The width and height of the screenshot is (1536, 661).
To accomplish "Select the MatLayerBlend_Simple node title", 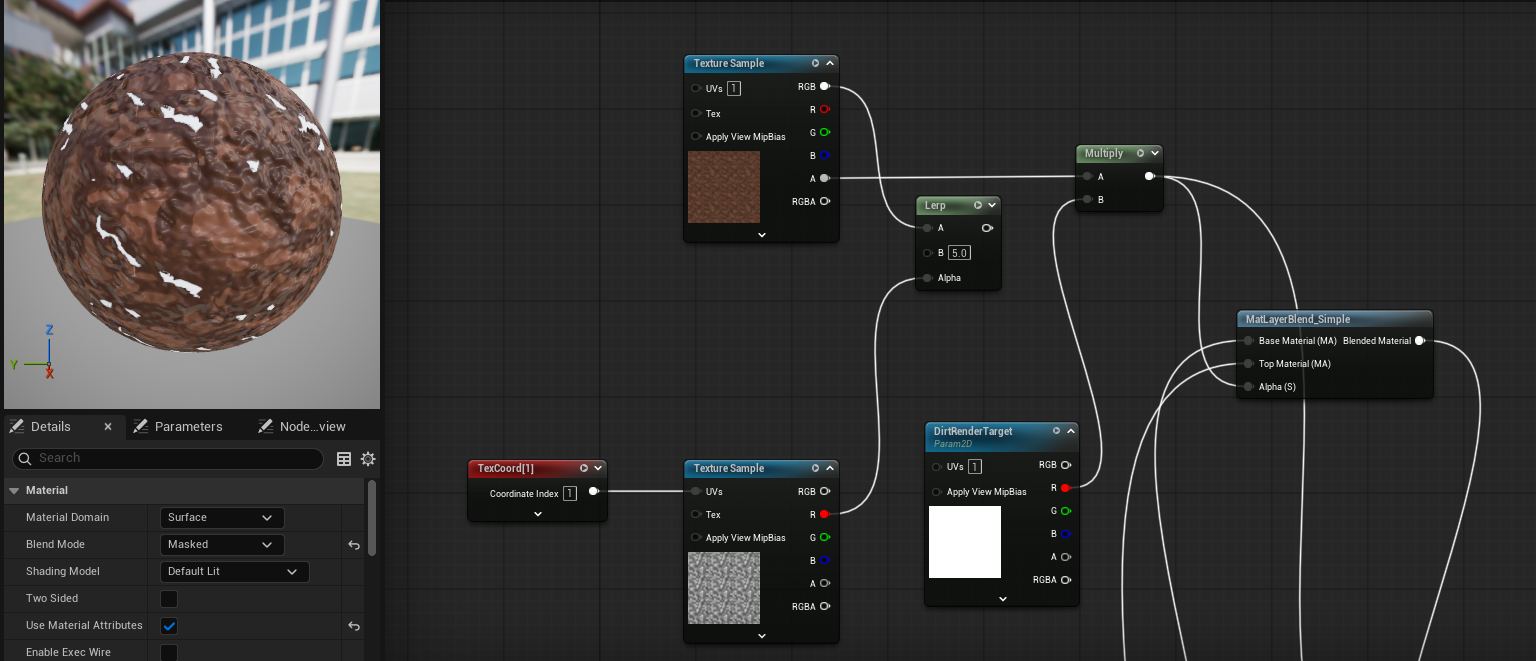I will [1297, 319].
